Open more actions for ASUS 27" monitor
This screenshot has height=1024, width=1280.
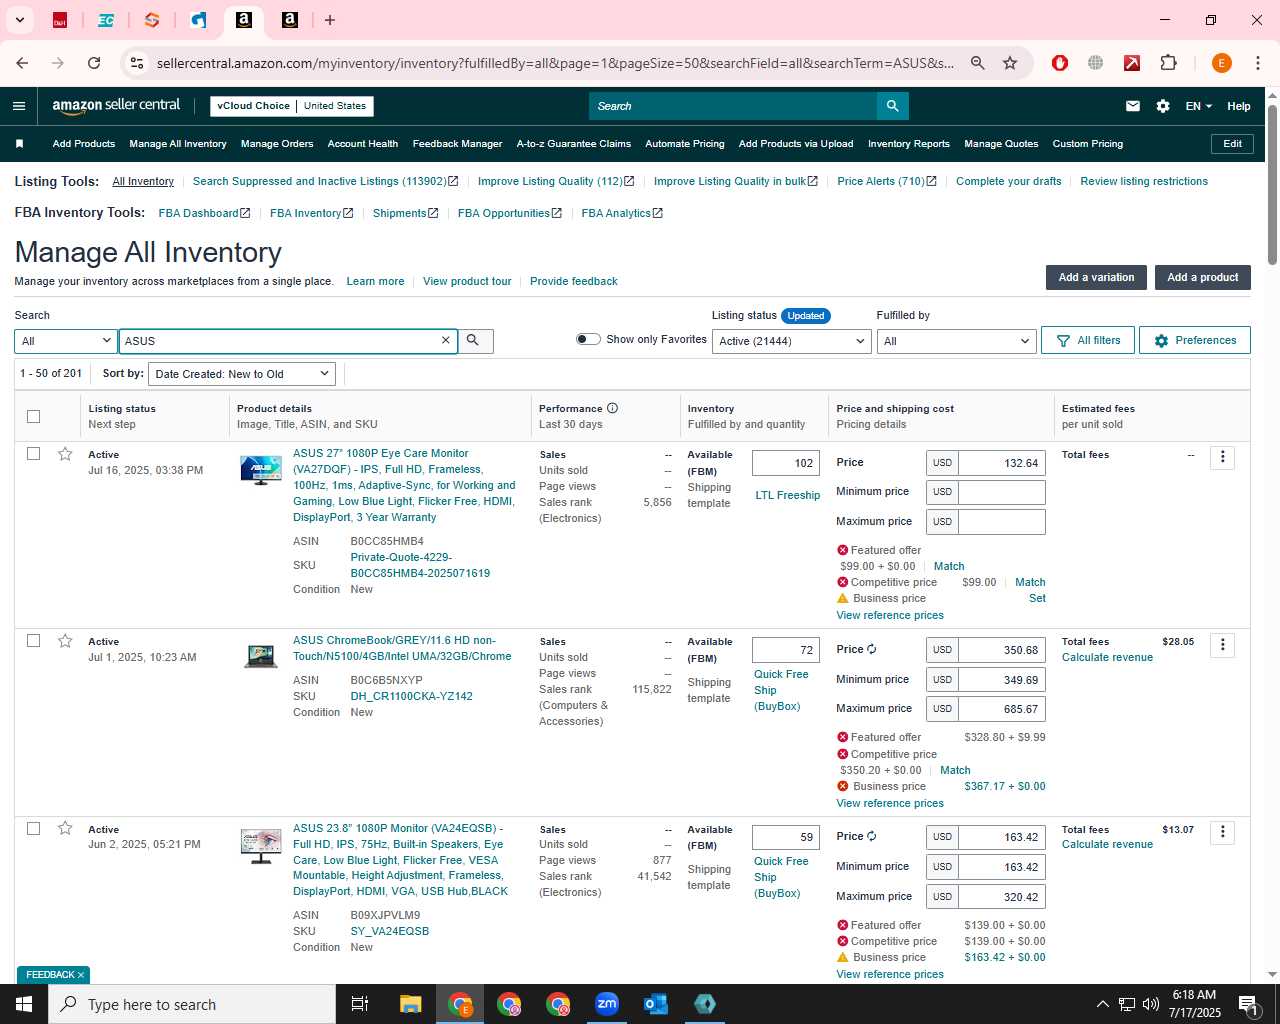pos(1222,458)
